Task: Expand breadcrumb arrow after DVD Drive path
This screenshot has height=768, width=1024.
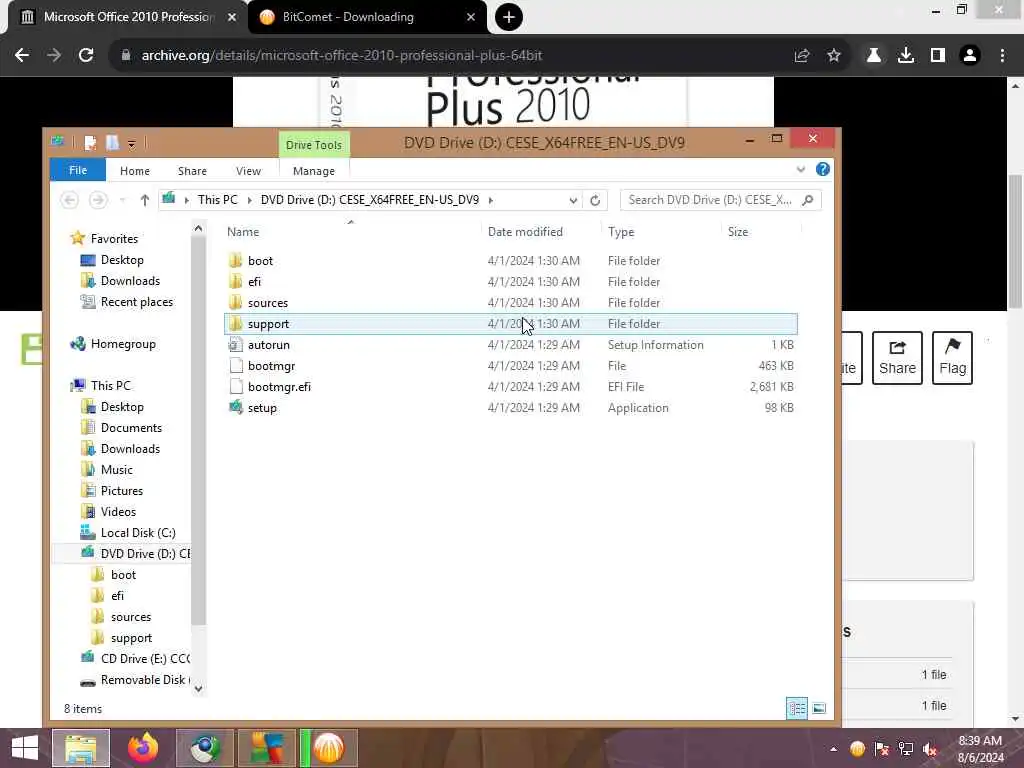Action: click(490, 200)
